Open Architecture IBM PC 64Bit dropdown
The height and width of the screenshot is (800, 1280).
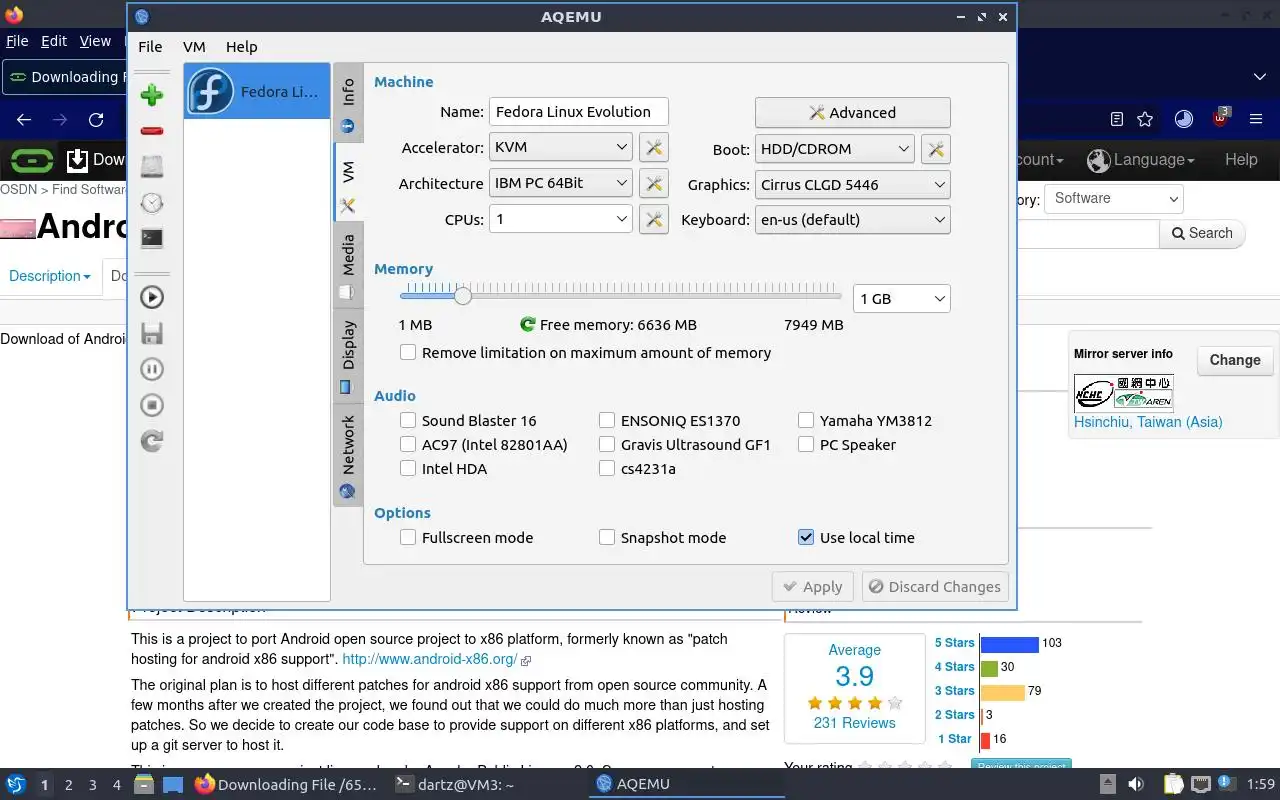(x=560, y=183)
